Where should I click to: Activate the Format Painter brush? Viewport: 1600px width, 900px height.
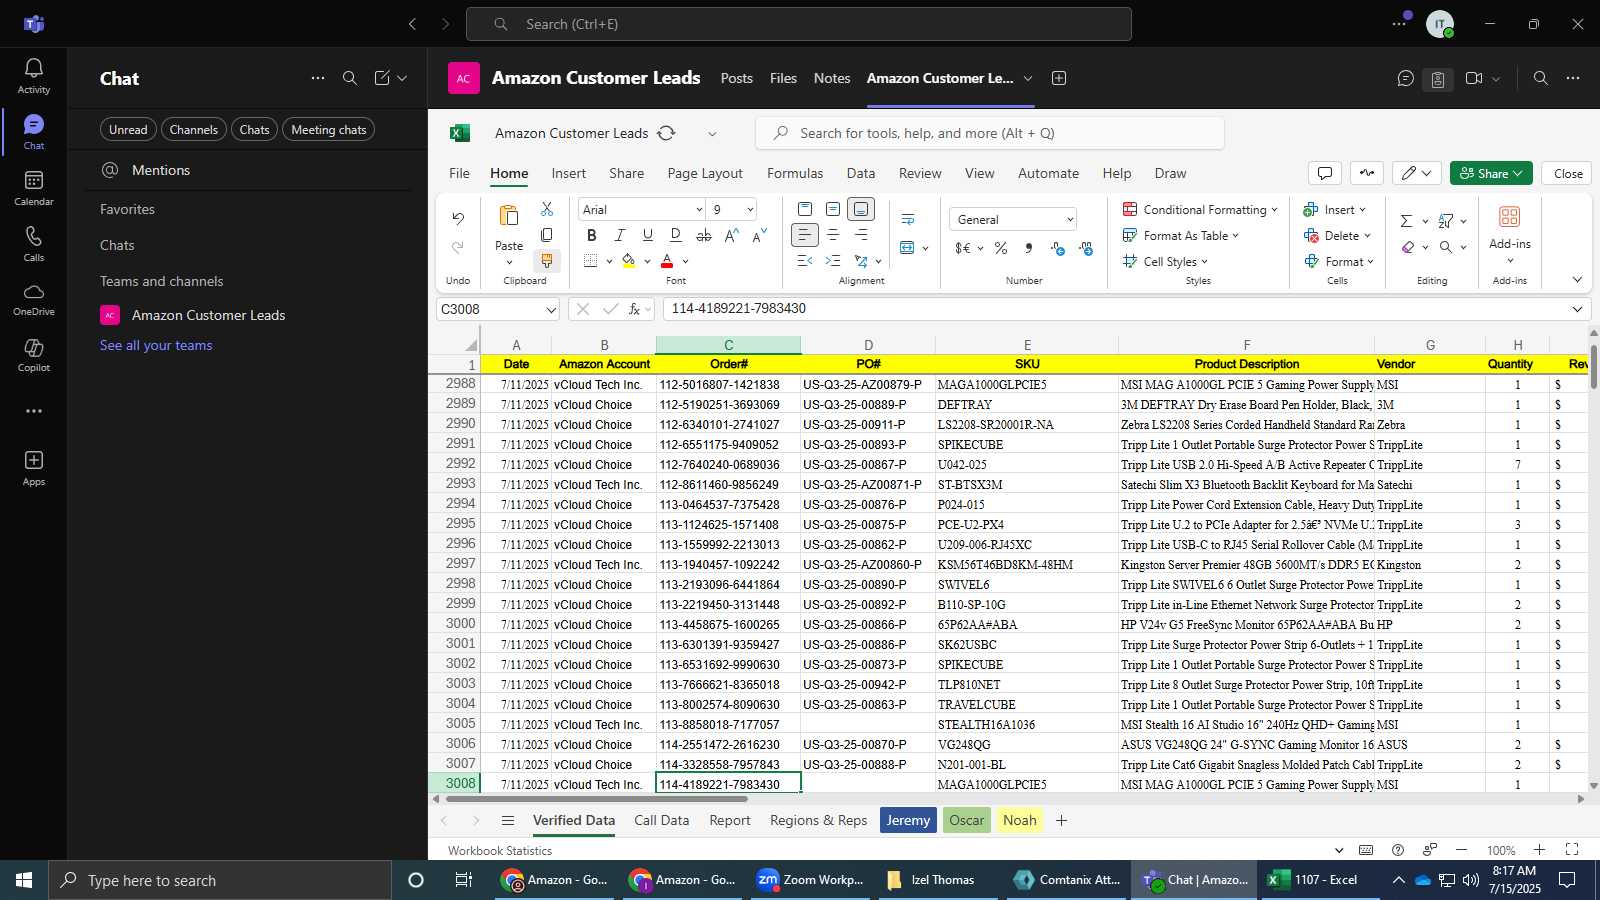[547, 261]
